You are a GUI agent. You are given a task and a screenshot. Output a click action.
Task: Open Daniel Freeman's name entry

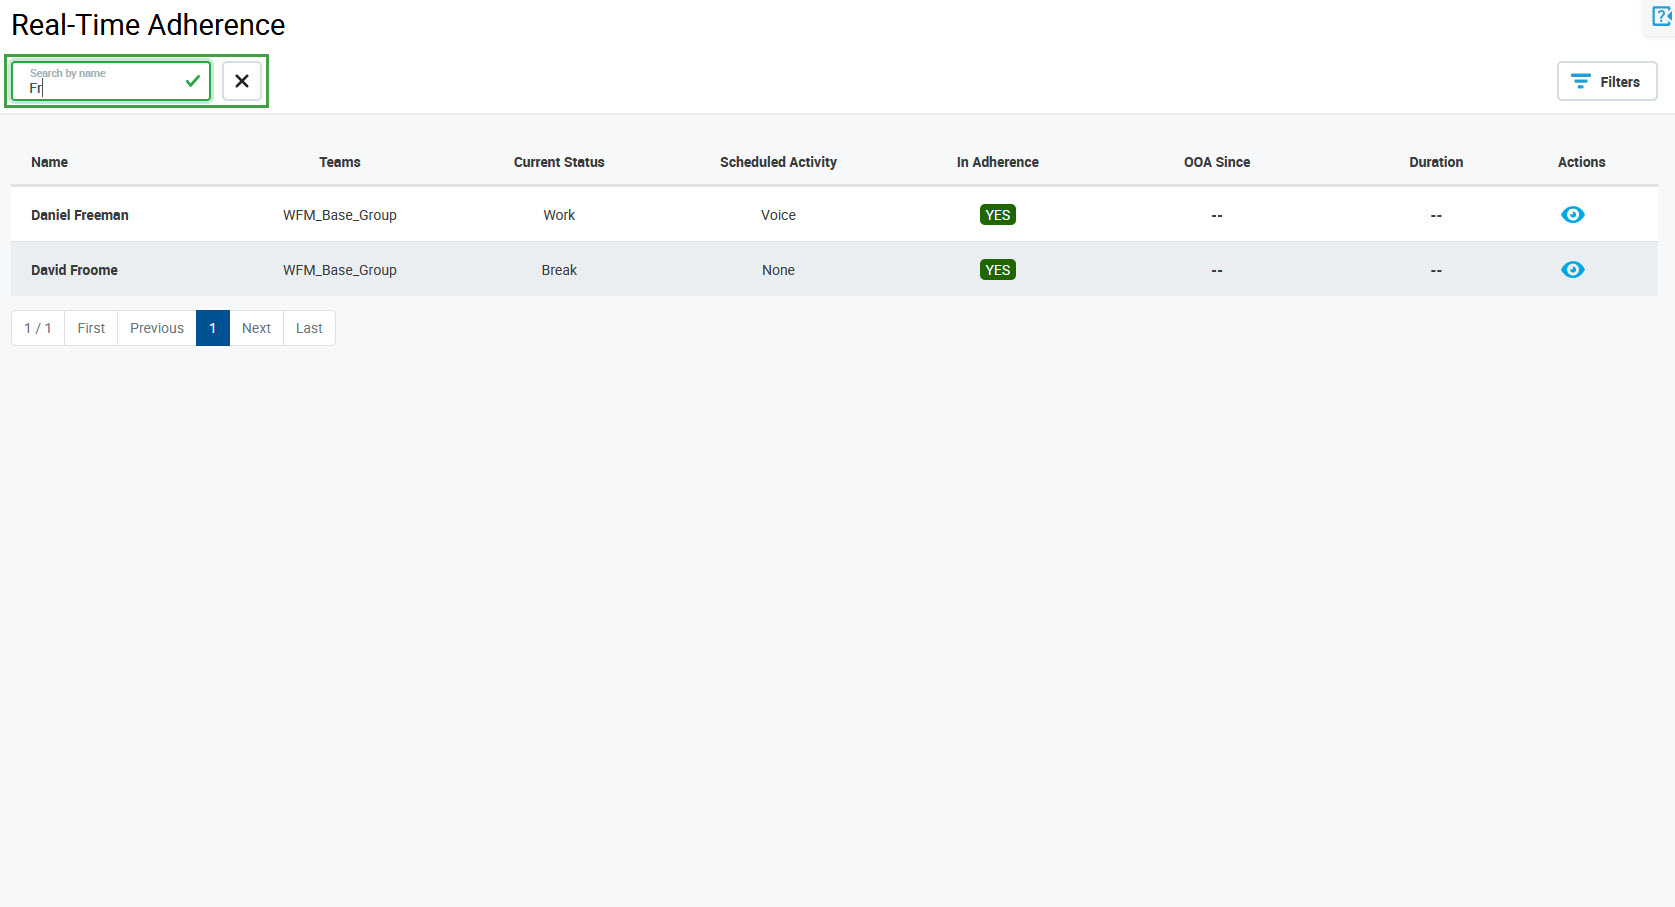click(80, 215)
